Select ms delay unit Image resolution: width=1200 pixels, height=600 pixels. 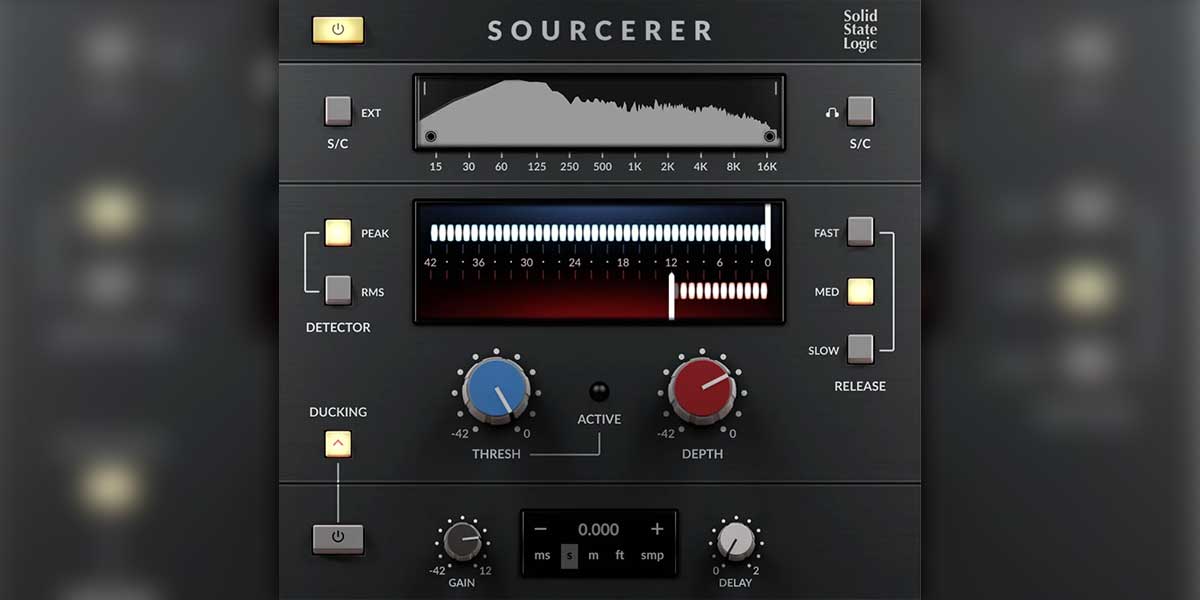542,556
